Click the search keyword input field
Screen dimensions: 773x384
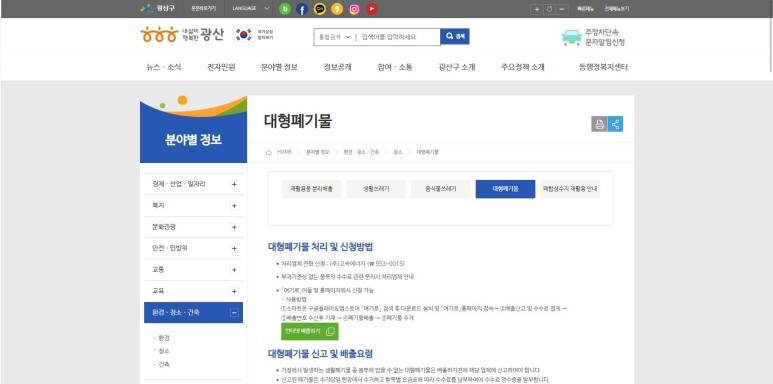(398, 36)
